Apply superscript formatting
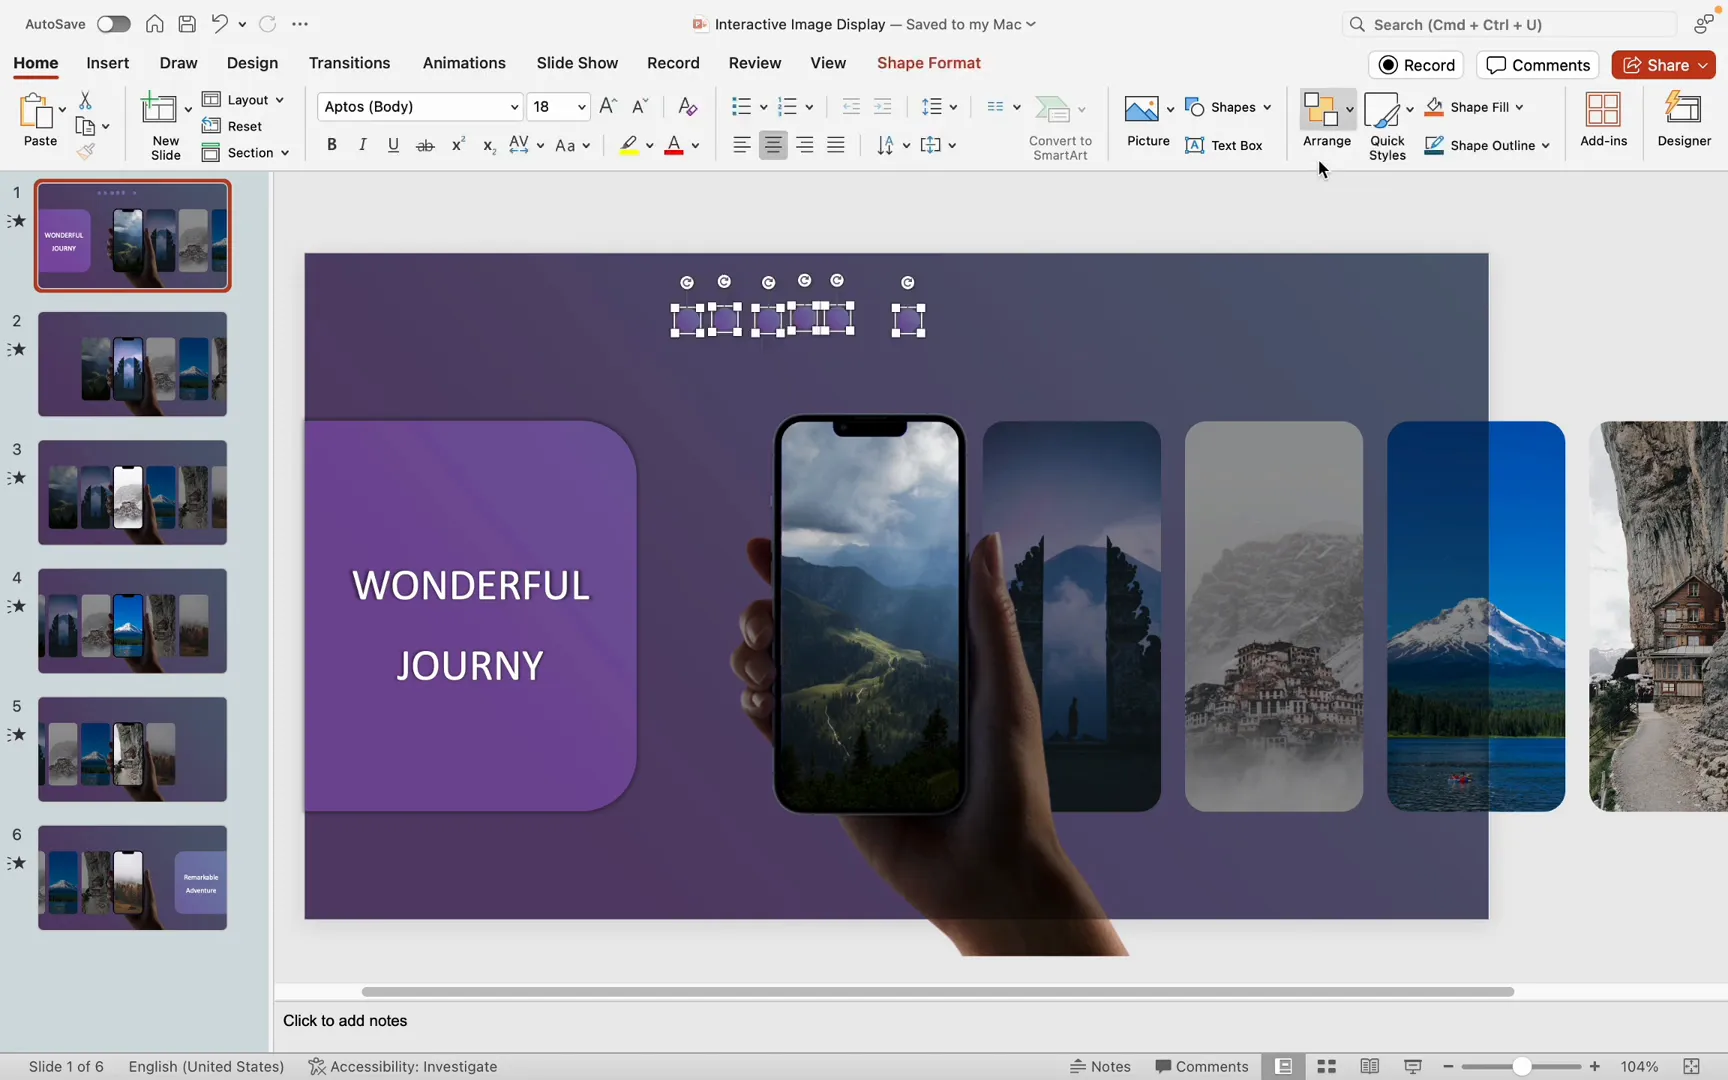 (x=458, y=146)
